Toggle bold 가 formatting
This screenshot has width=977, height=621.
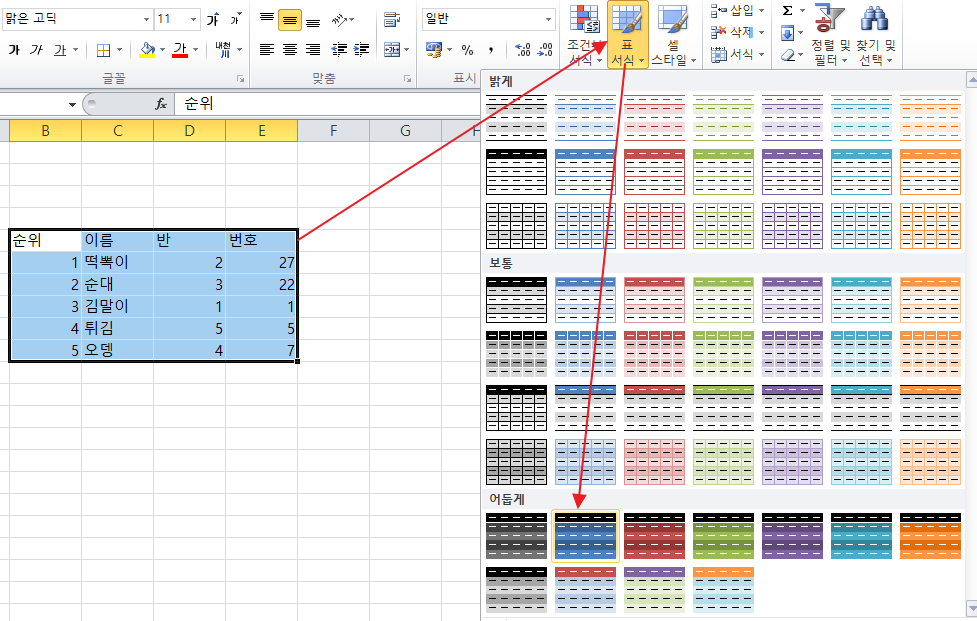[14, 50]
